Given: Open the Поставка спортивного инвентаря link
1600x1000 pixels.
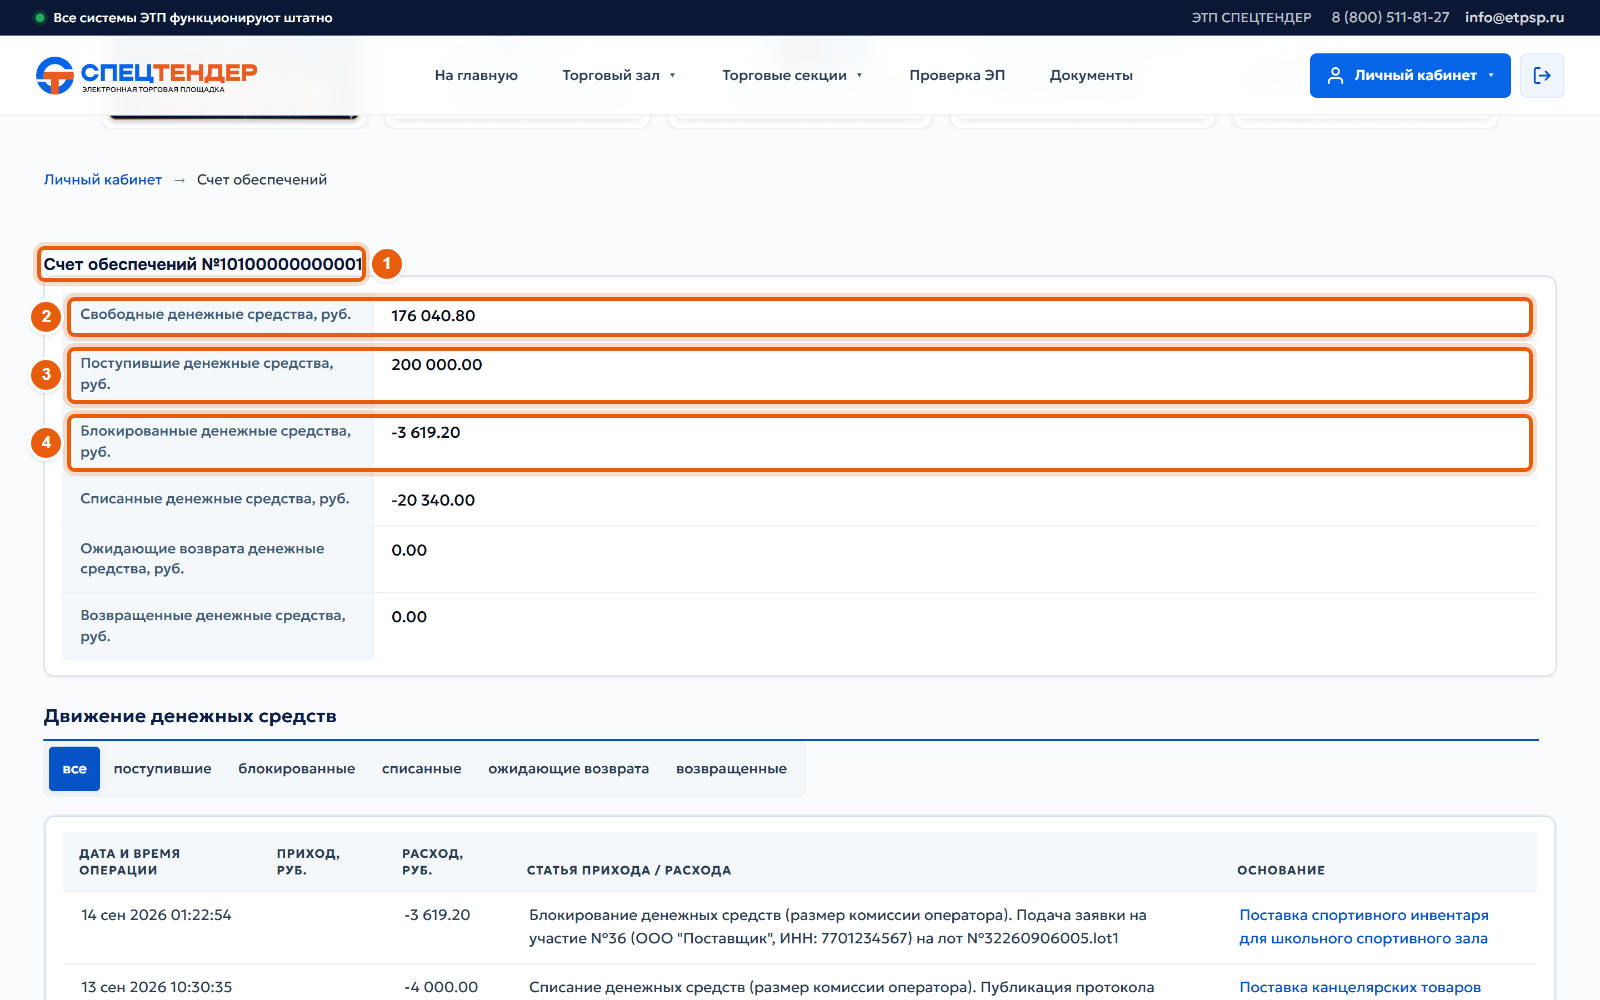Looking at the screenshot, I should (1364, 927).
